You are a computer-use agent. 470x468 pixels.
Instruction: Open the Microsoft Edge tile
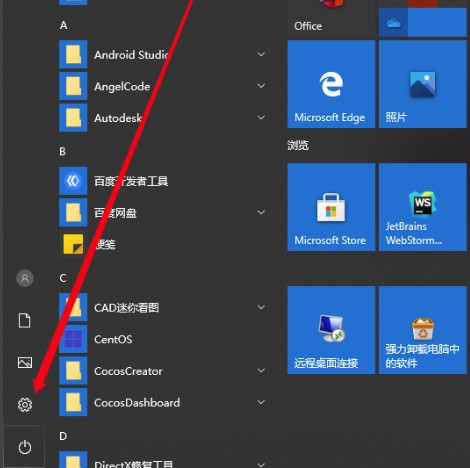coord(331,84)
